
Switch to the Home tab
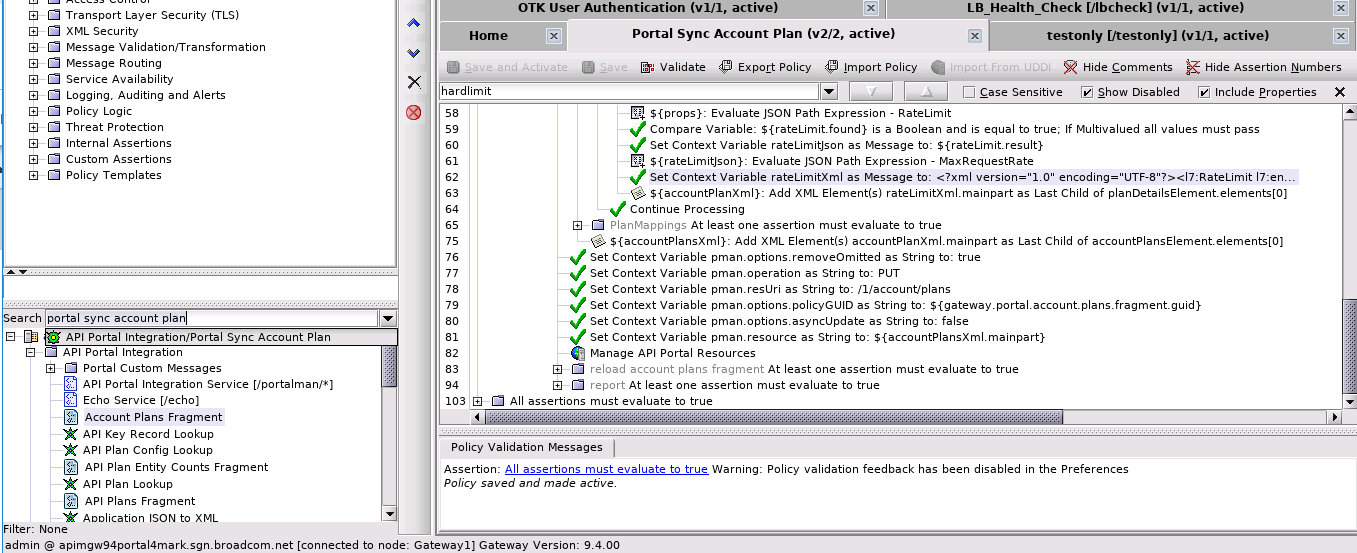tap(488, 36)
